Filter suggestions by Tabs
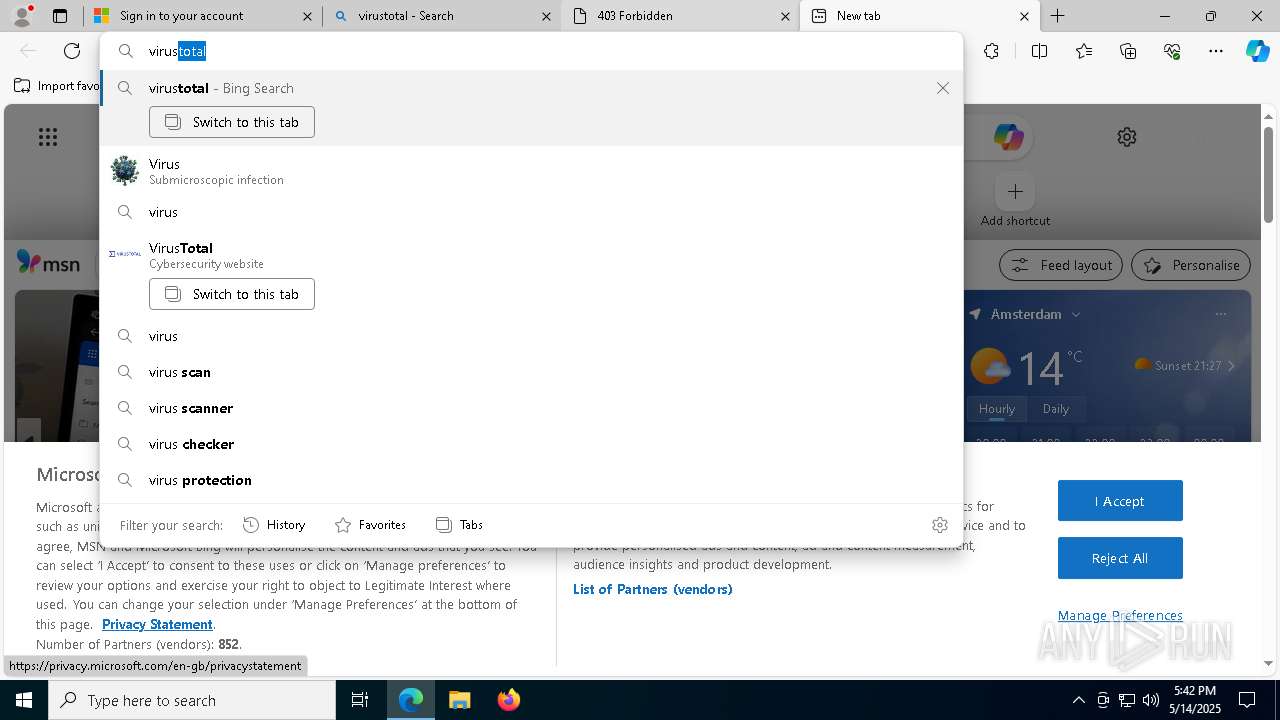 pyautogui.click(x=459, y=525)
